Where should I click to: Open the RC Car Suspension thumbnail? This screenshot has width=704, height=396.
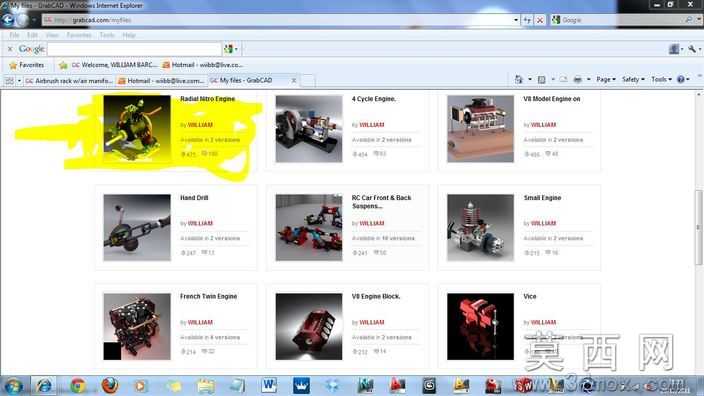coord(309,228)
